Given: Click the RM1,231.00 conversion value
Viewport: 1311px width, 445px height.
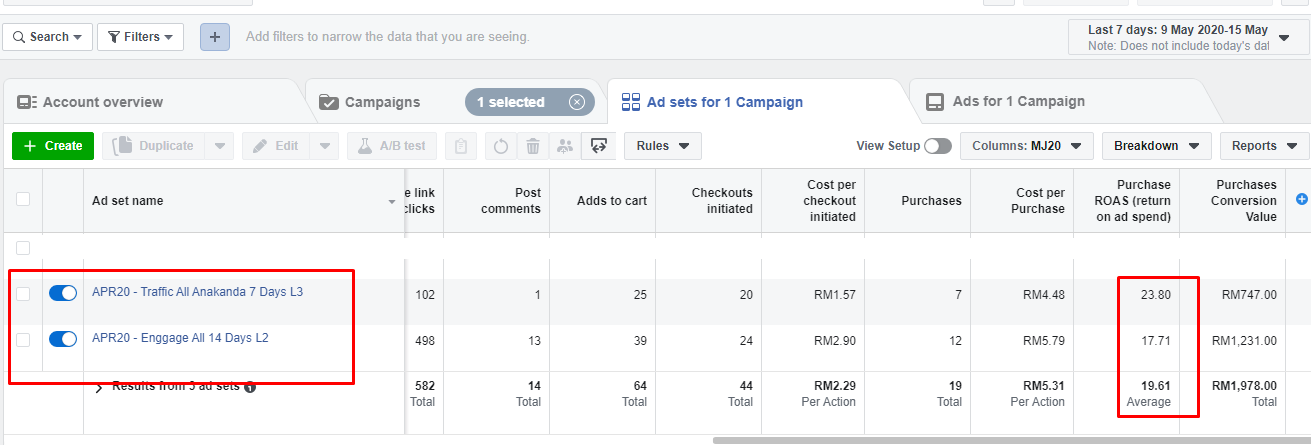Looking at the screenshot, I should coord(1244,341).
